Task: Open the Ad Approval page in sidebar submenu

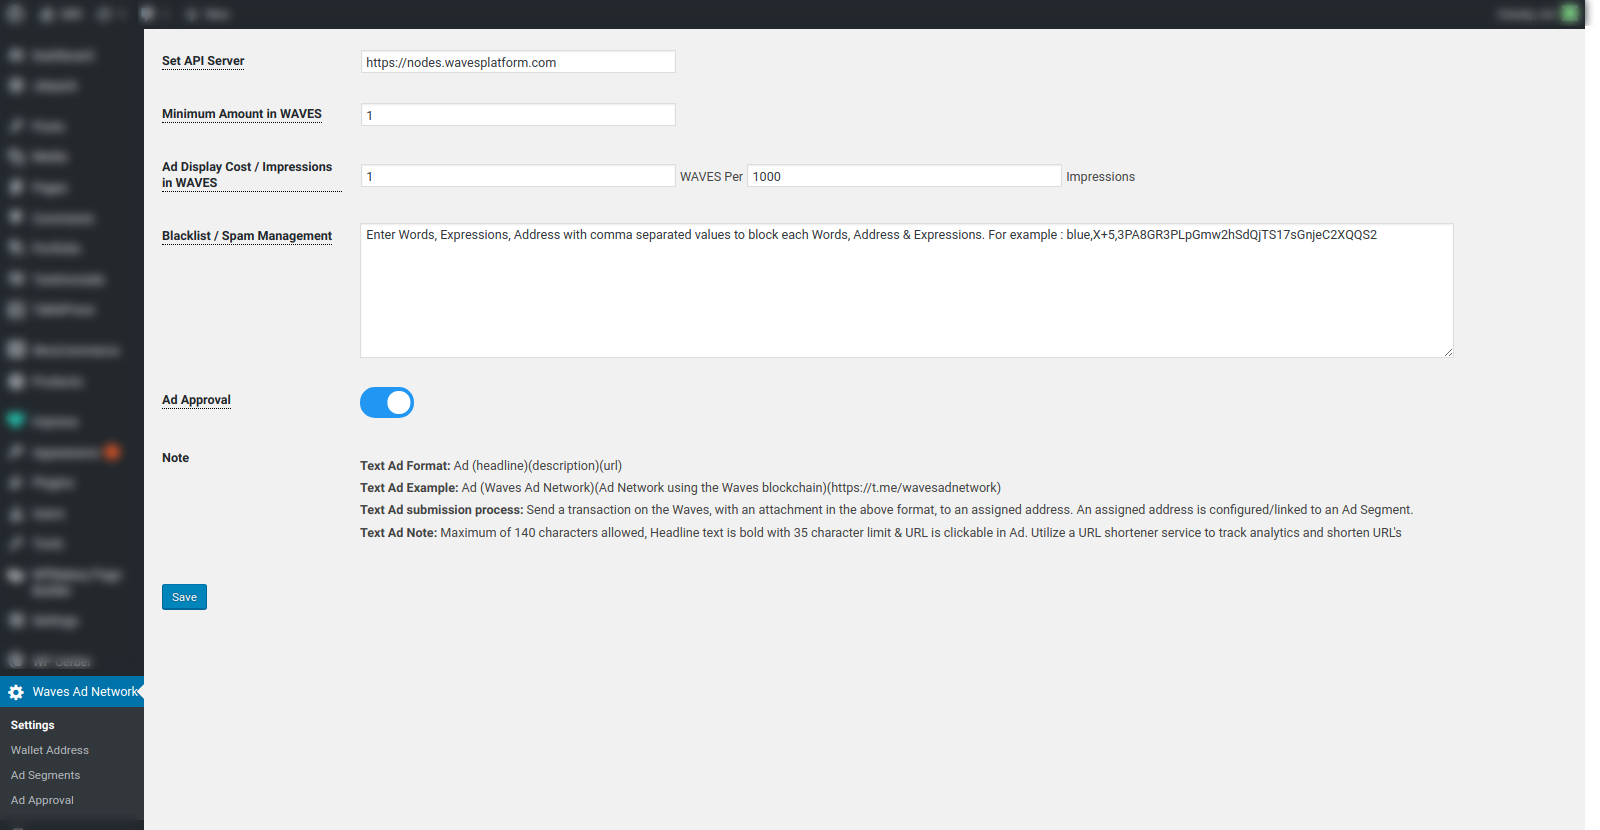Action: click(42, 800)
